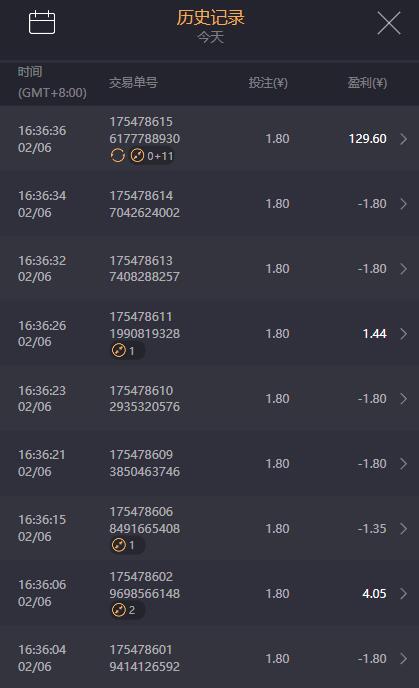The height and width of the screenshot is (688, 419).
Task: Click the 历史记录 title heading
Action: tap(210, 18)
